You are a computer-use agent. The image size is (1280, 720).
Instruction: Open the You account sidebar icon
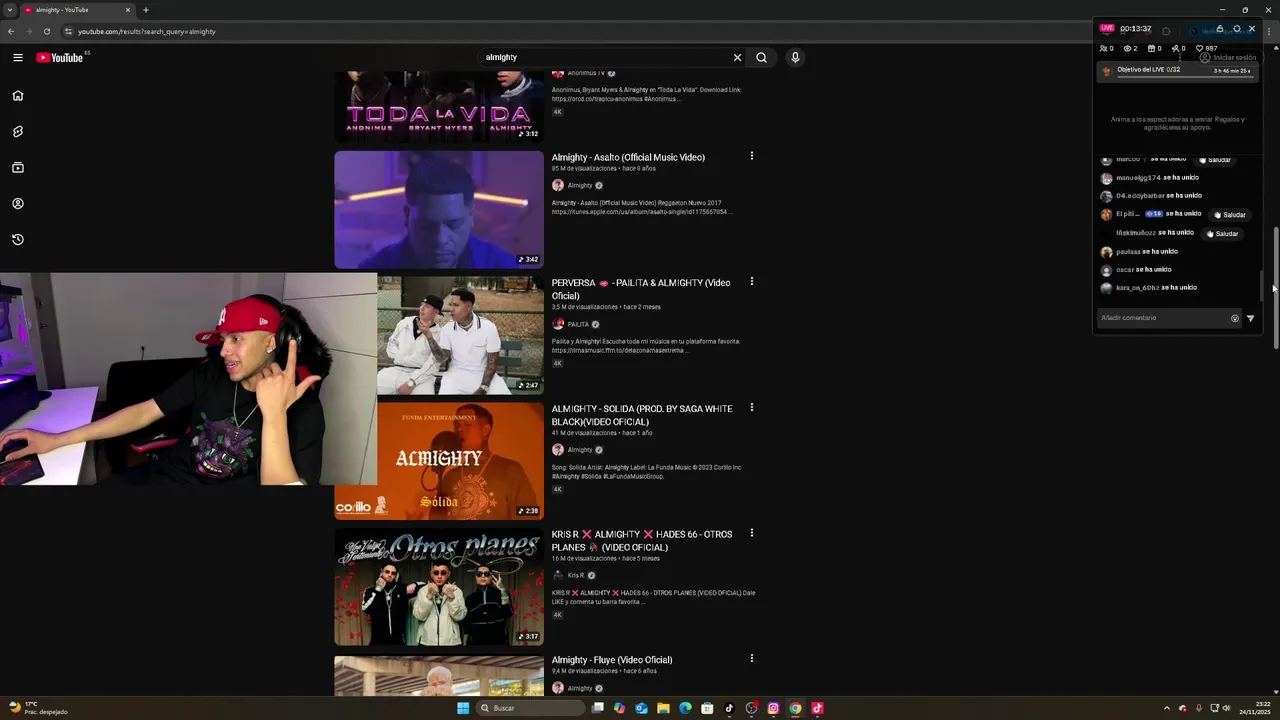[18, 204]
